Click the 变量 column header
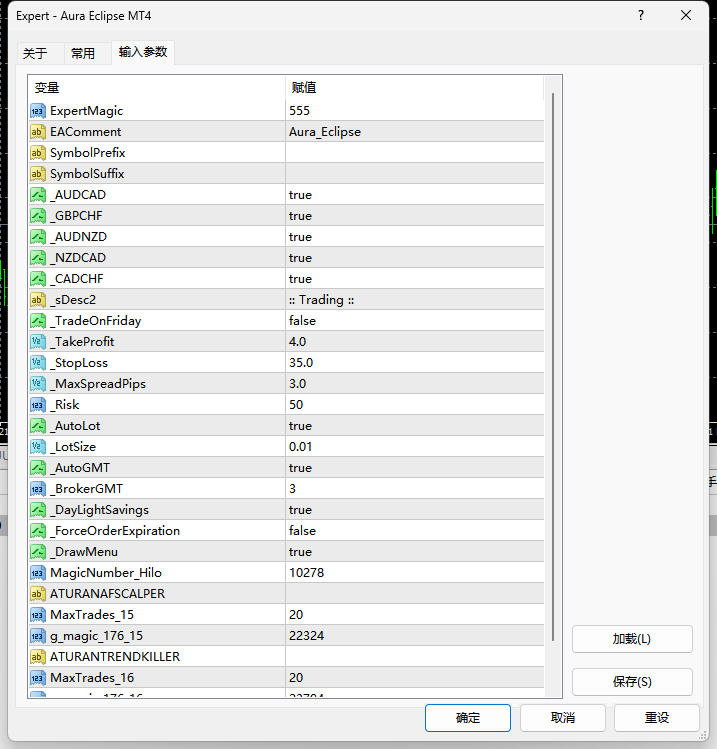This screenshot has height=749, width=717. click(157, 88)
